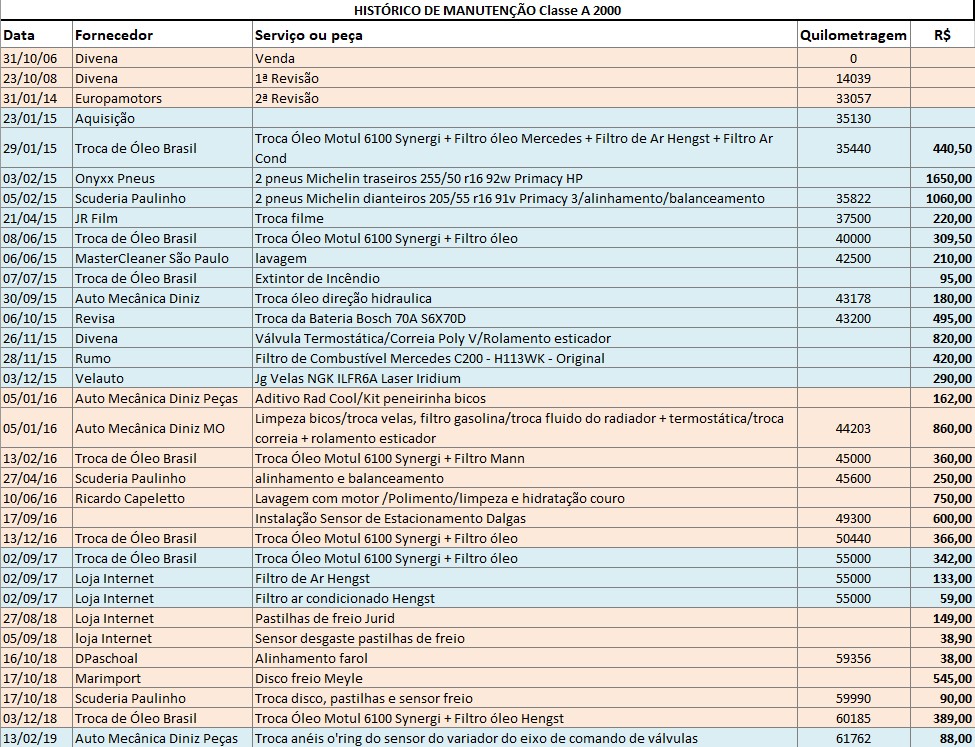This screenshot has width=975, height=747.
Task: Click the 'Data' column header
Action: point(37,35)
